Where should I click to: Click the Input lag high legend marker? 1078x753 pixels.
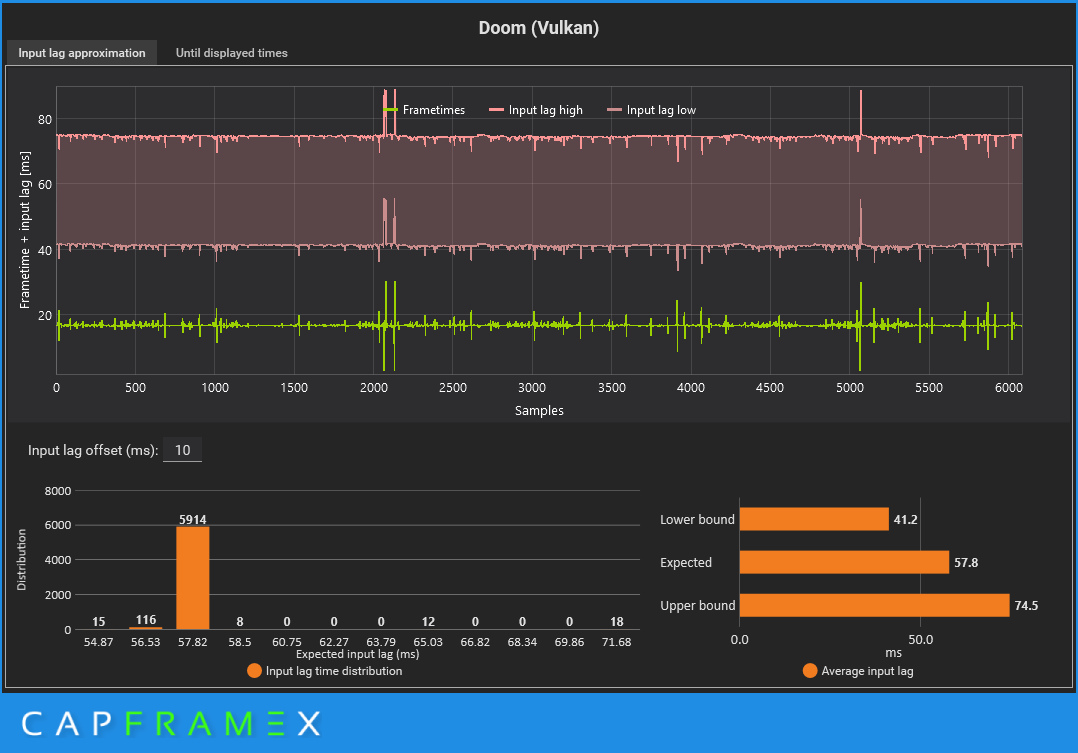click(x=496, y=110)
